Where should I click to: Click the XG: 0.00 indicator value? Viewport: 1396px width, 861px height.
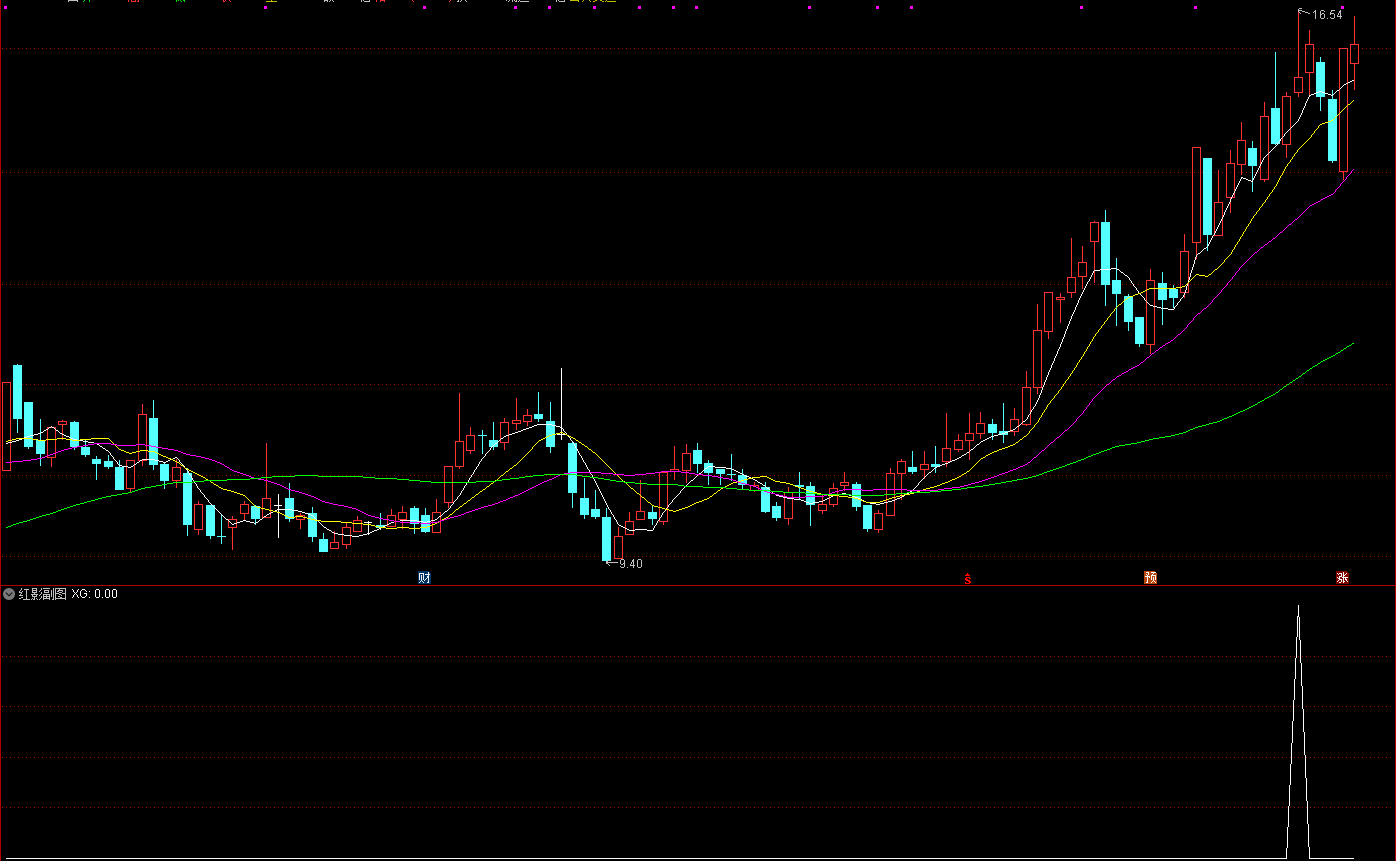click(94, 594)
